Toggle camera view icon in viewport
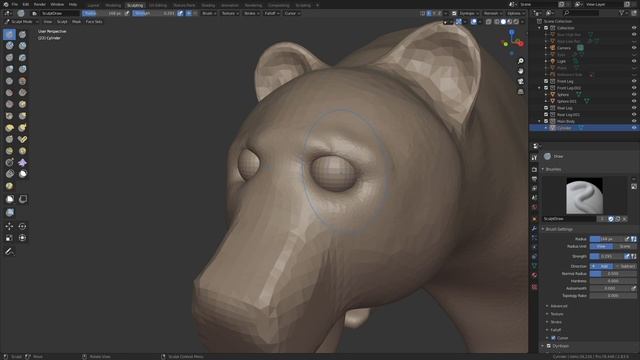The image size is (640, 360). 520,81
